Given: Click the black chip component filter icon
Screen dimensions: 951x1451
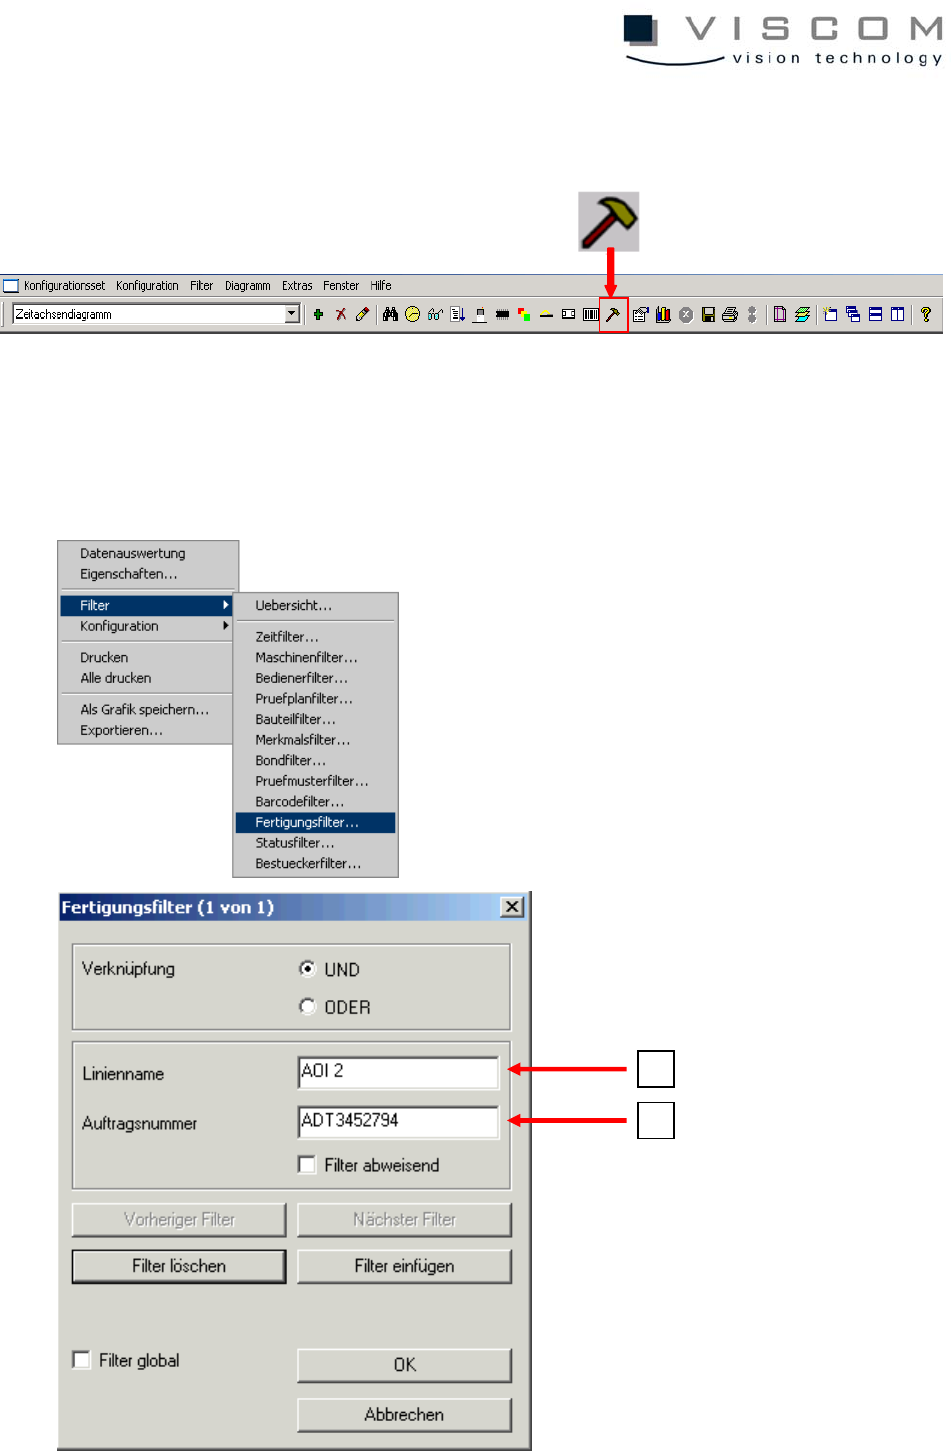Looking at the screenshot, I should [x=502, y=314].
